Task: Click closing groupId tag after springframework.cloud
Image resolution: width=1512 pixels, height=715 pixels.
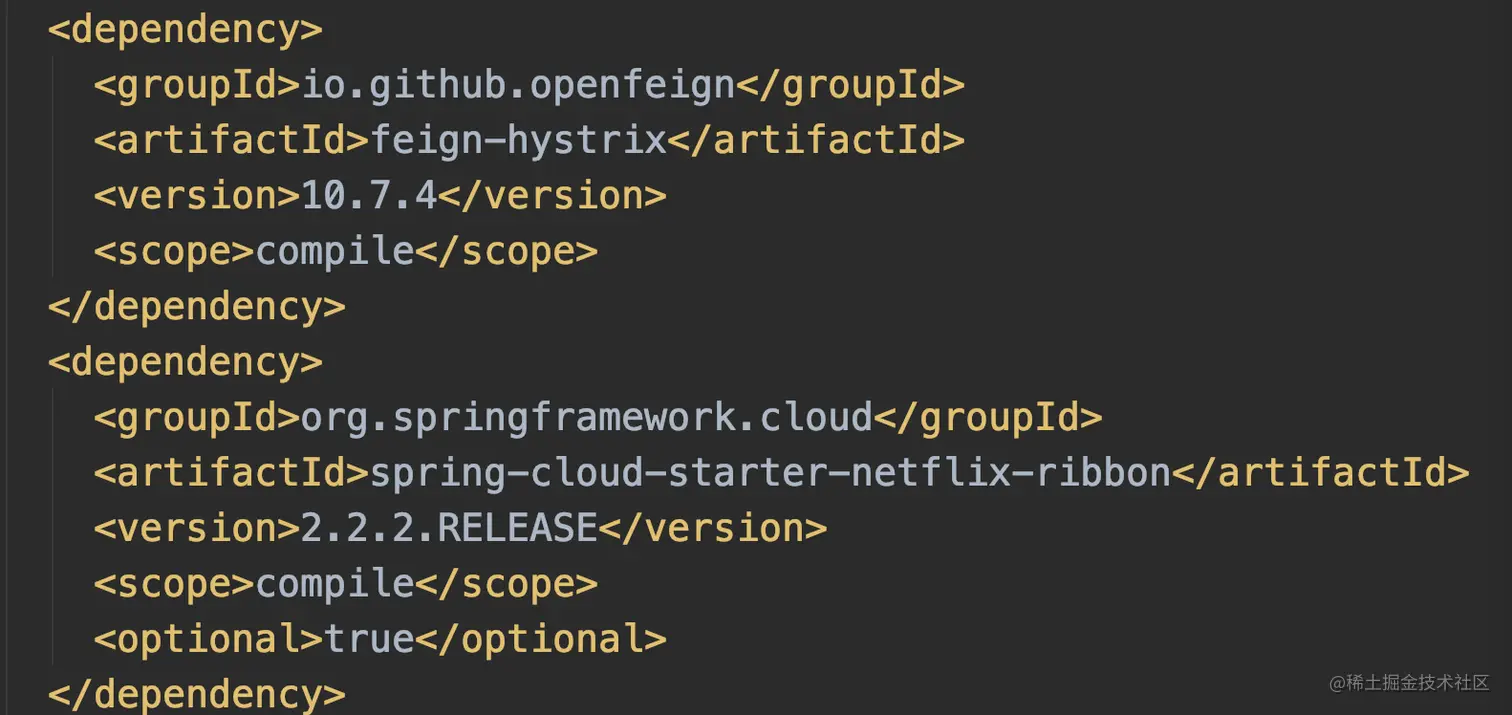Action: 988,418
